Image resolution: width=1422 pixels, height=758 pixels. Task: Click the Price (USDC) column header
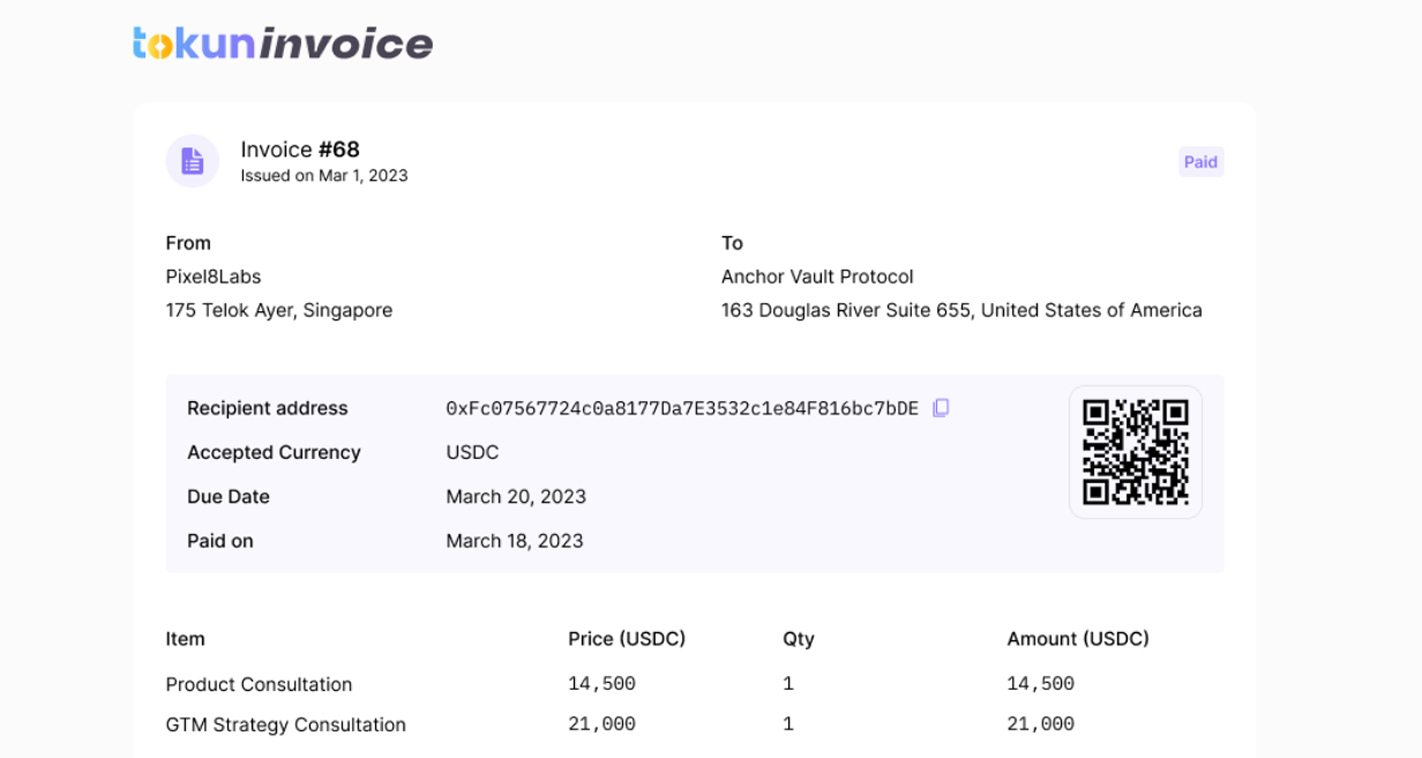[x=627, y=639]
